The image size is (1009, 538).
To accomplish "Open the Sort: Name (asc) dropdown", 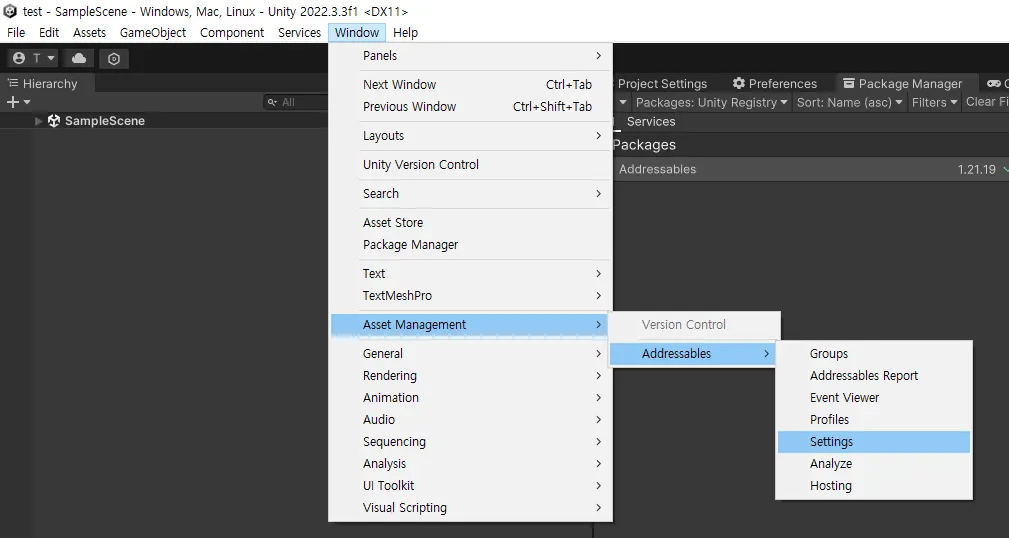I will point(849,102).
